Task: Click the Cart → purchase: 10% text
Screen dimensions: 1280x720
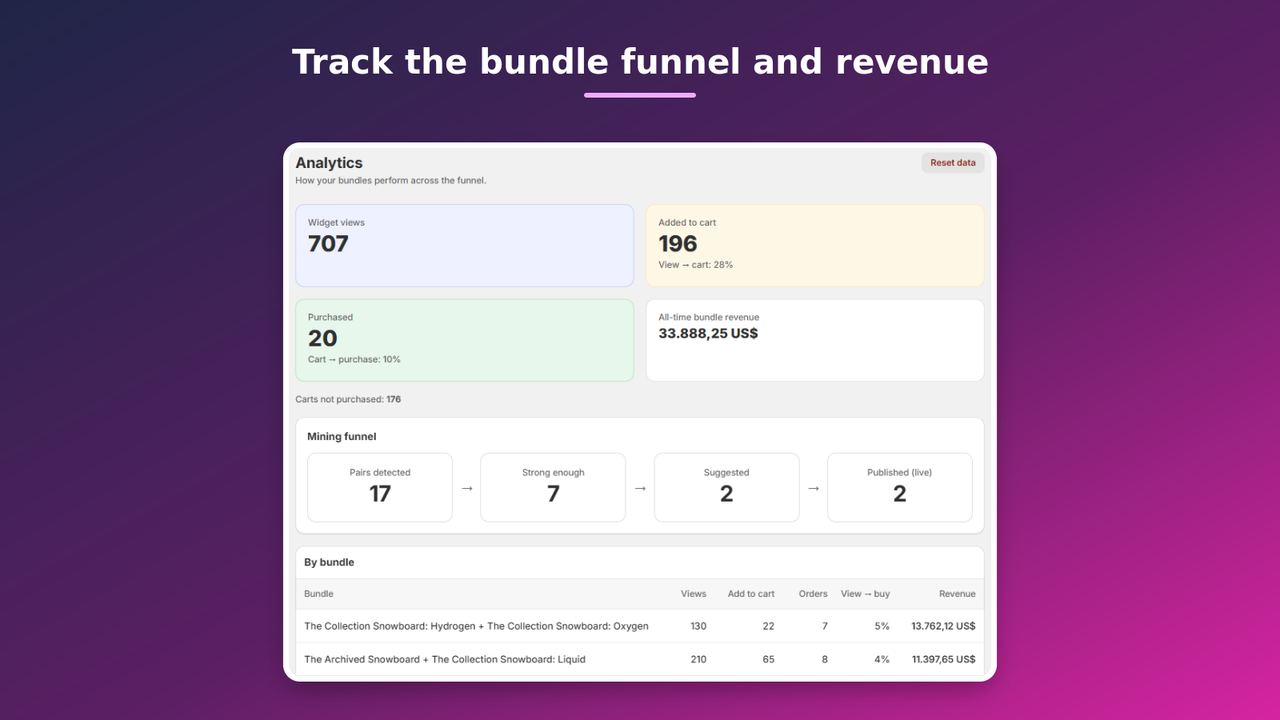Action: pyautogui.click(x=354, y=359)
